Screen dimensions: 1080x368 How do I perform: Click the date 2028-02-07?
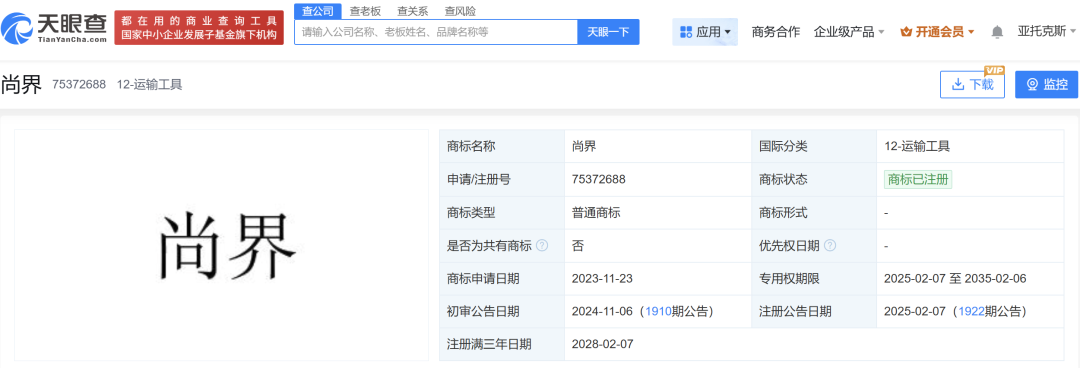coord(602,344)
